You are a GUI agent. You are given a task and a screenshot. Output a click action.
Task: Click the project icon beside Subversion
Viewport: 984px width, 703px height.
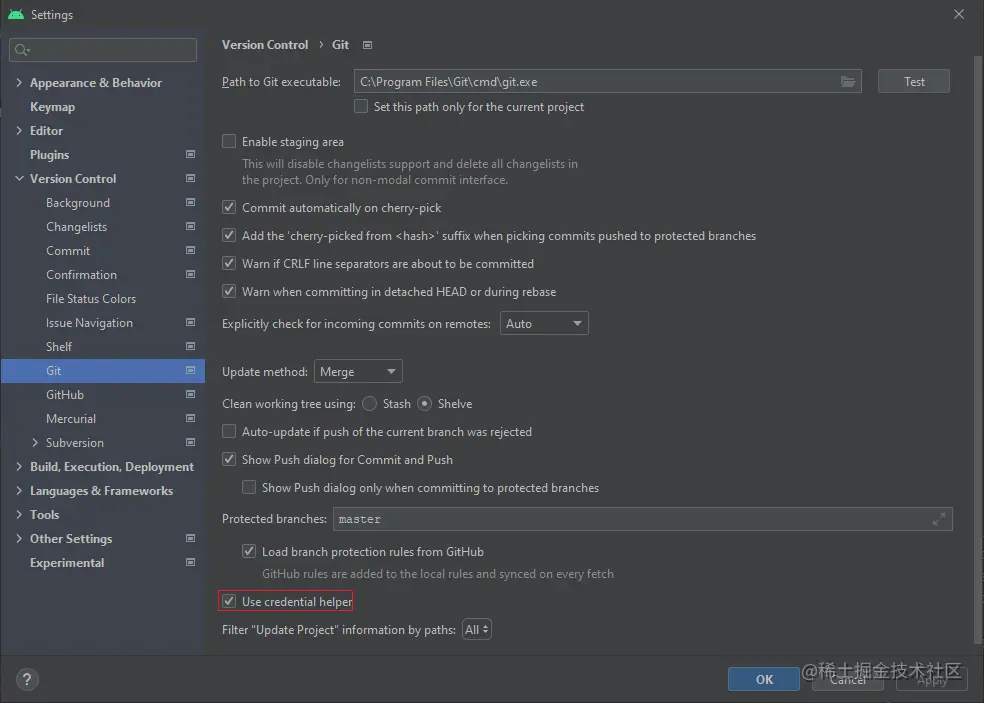tap(190, 442)
